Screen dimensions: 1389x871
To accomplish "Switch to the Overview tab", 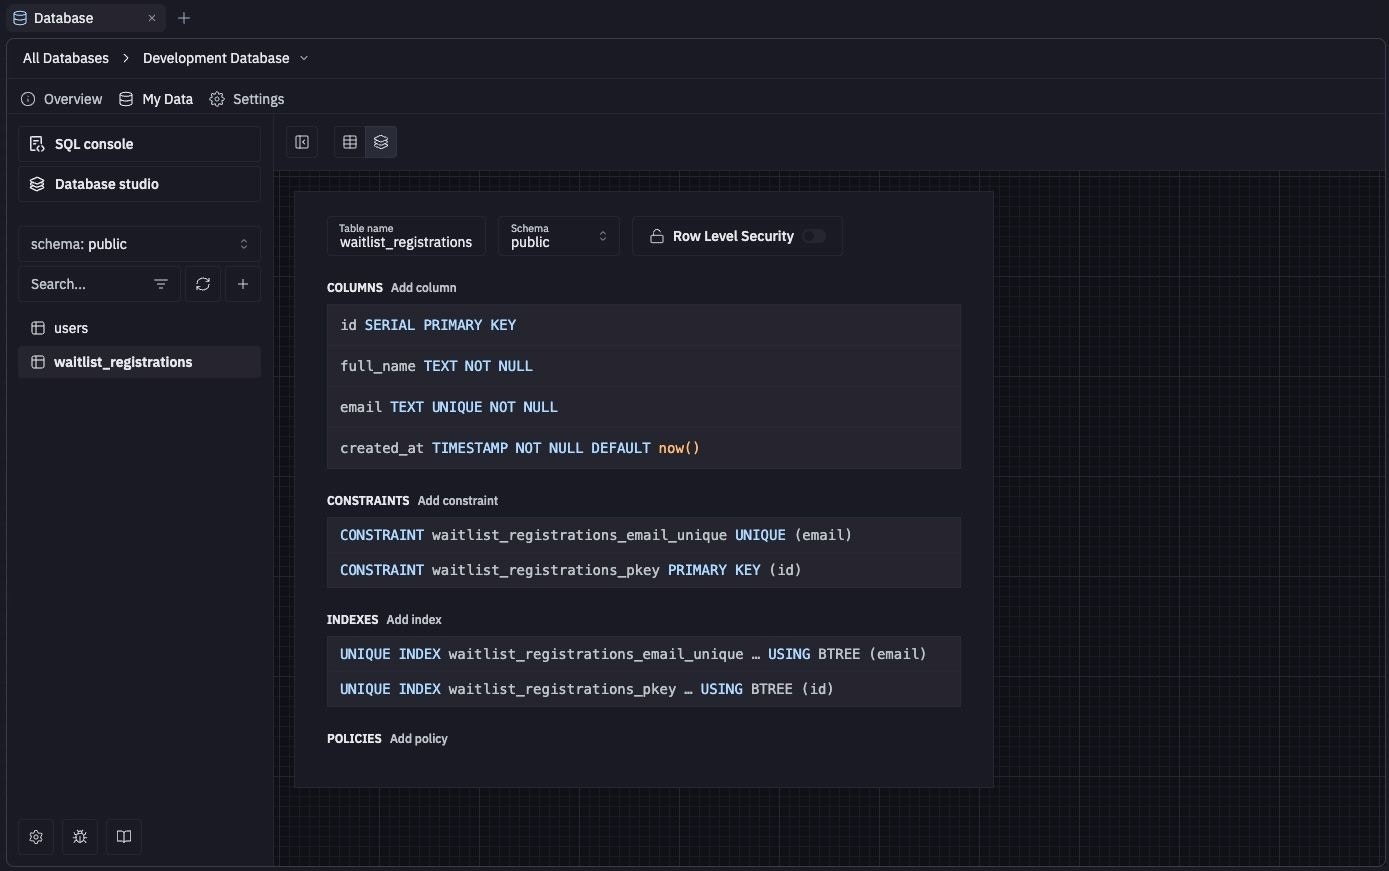I will (61, 99).
